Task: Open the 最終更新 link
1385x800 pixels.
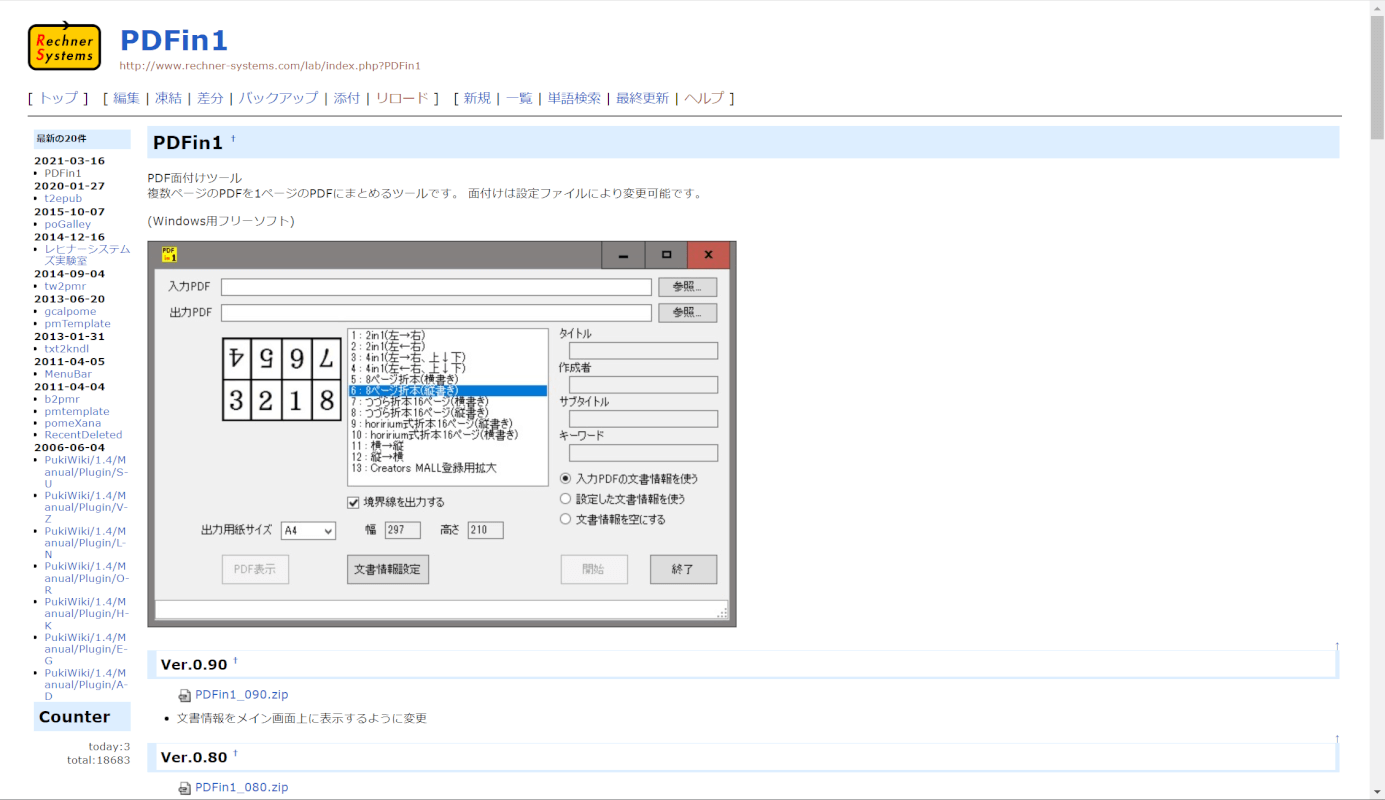Action: pyautogui.click(x=642, y=98)
